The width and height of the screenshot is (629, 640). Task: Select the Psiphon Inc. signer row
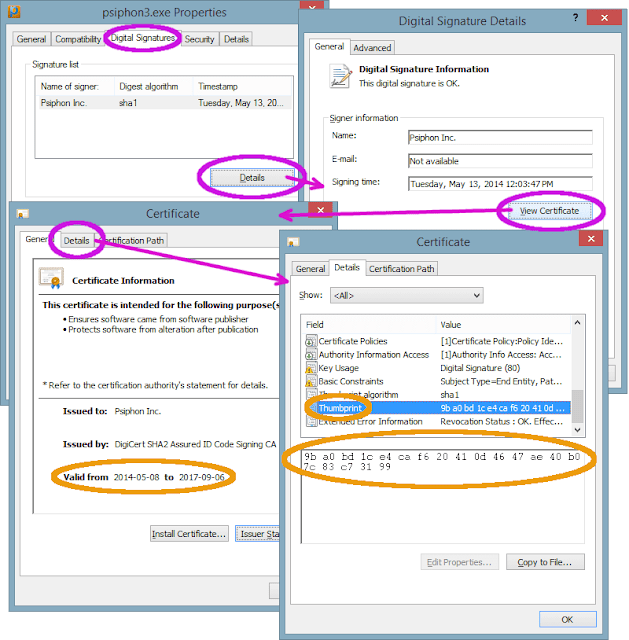[x=164, y=103]
